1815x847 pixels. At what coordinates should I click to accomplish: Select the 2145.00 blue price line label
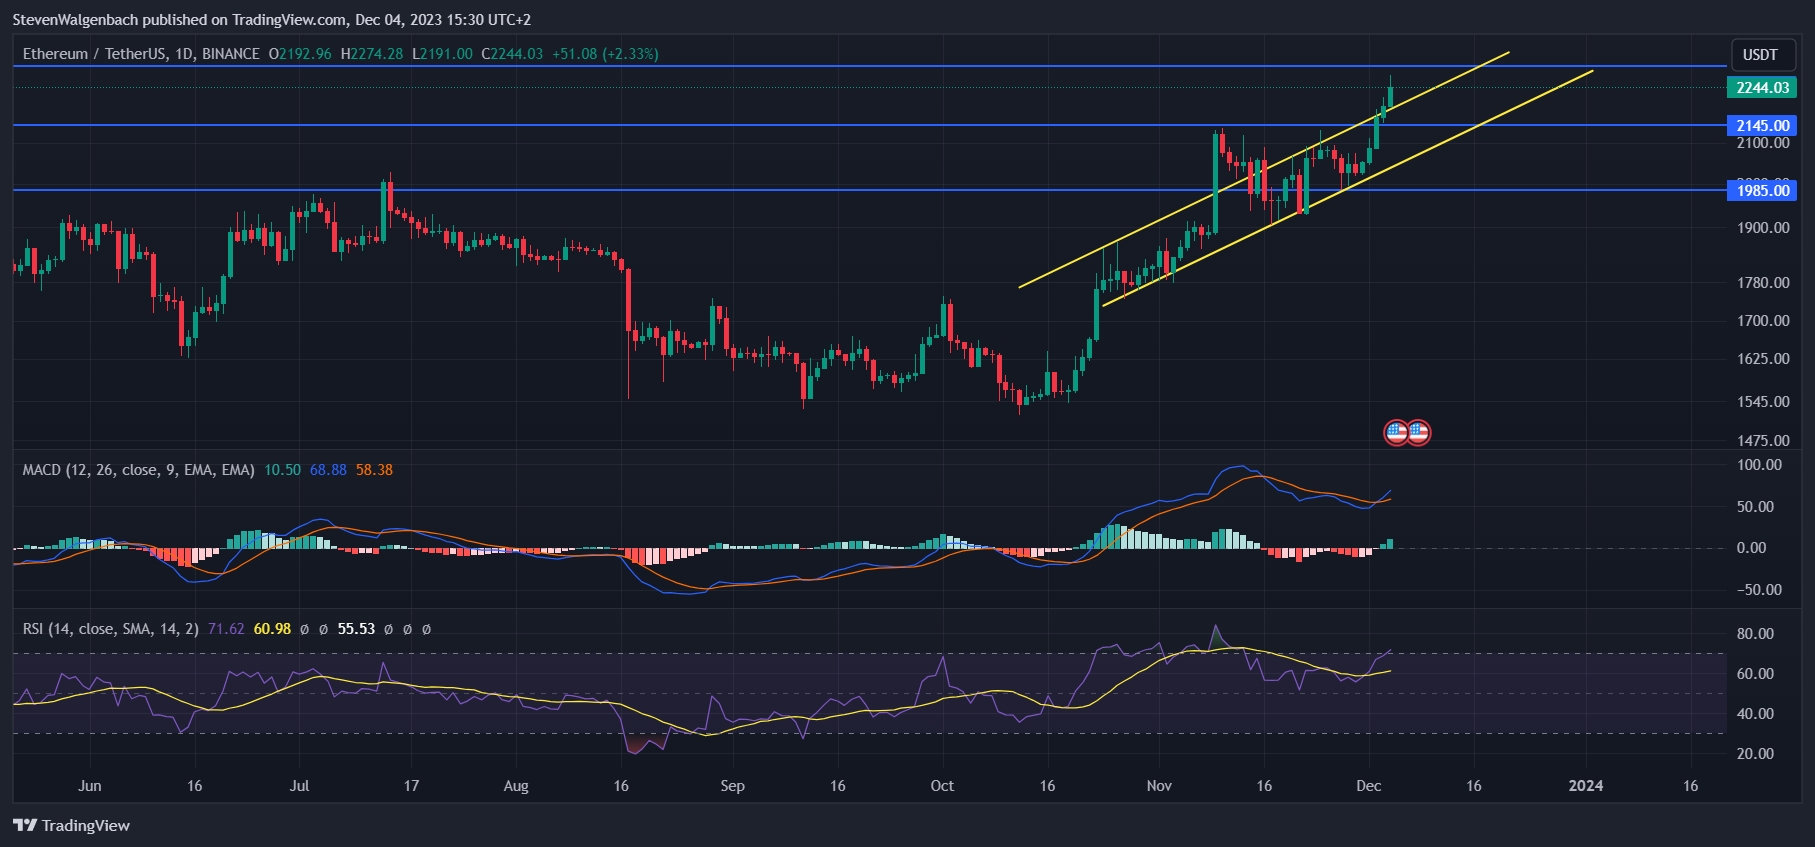[x=1761, y=125]
